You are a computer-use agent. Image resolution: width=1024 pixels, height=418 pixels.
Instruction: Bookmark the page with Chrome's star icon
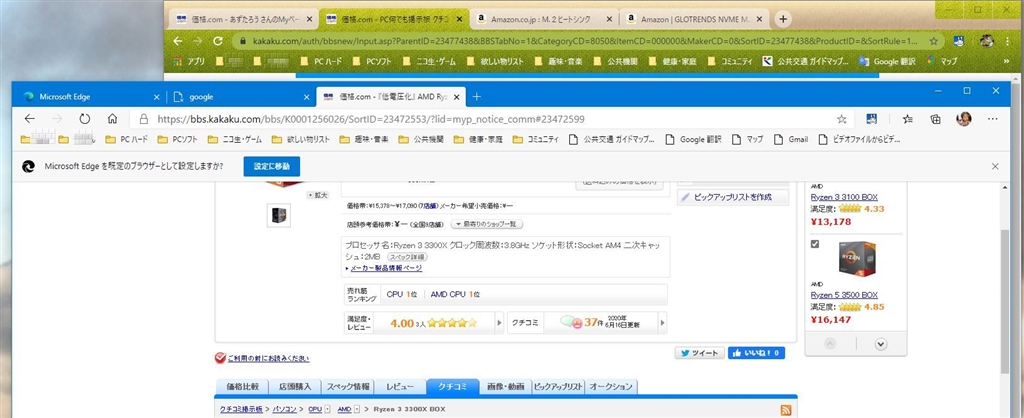pyautogui.click(x=934, y=40)
